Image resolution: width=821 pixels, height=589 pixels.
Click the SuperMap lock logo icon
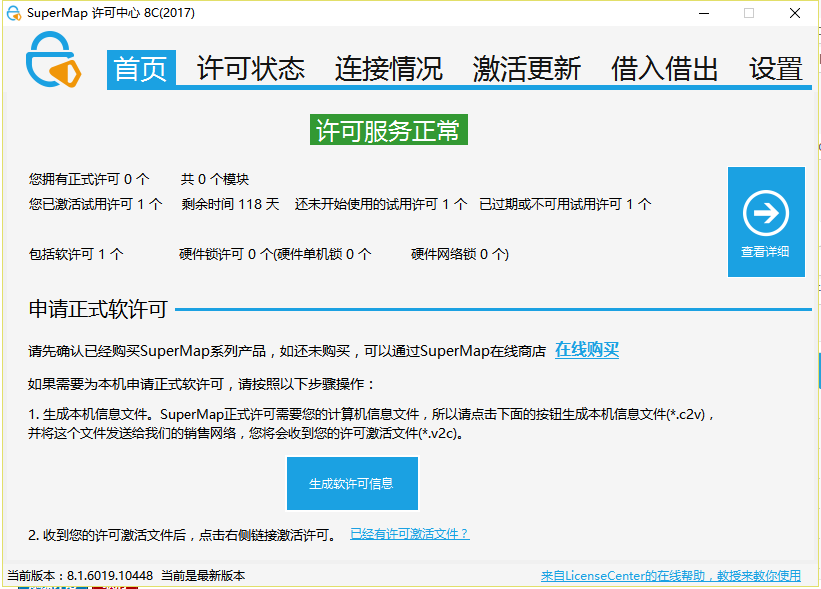[53, 60]
